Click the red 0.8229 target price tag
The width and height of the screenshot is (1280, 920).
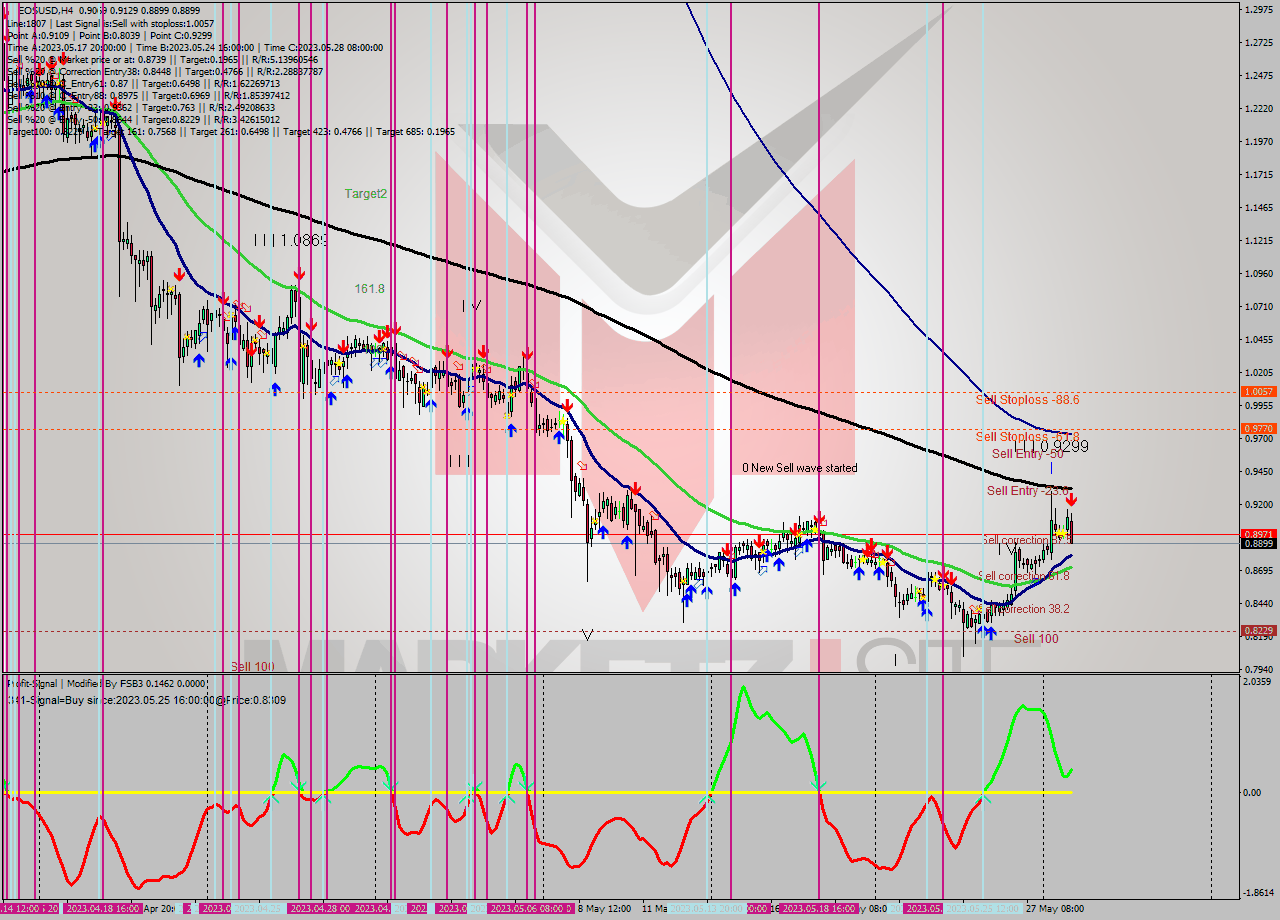(1257, 630)
